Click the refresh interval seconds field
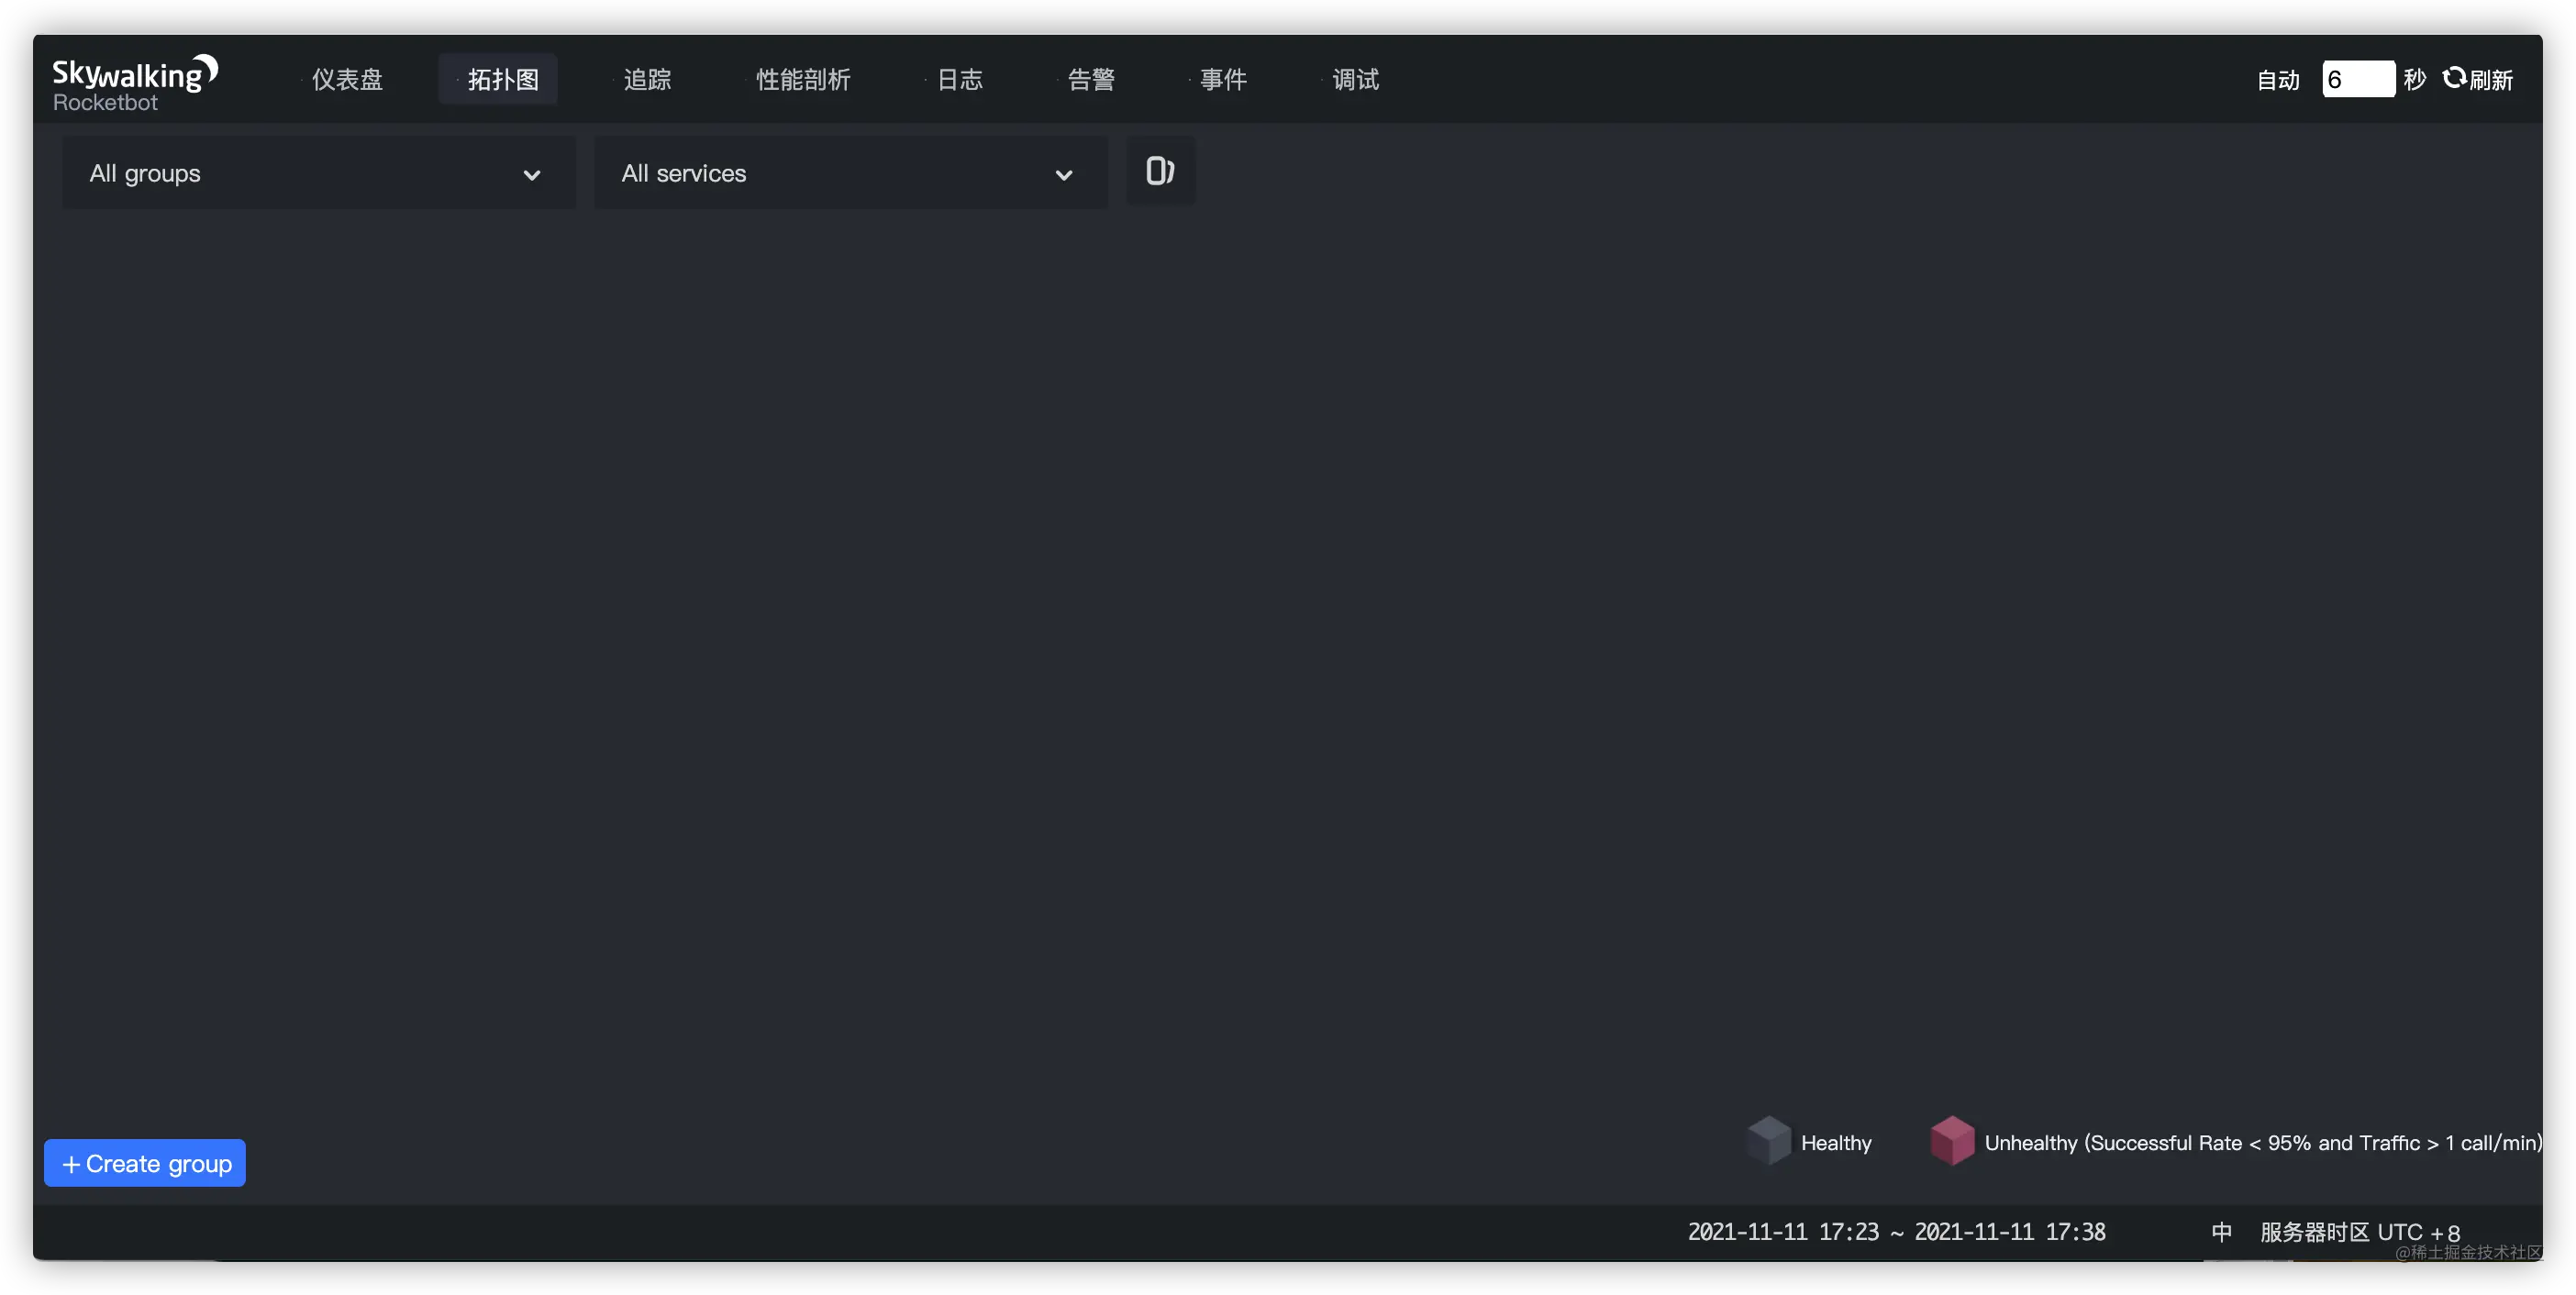 [x=2357, y=80]
